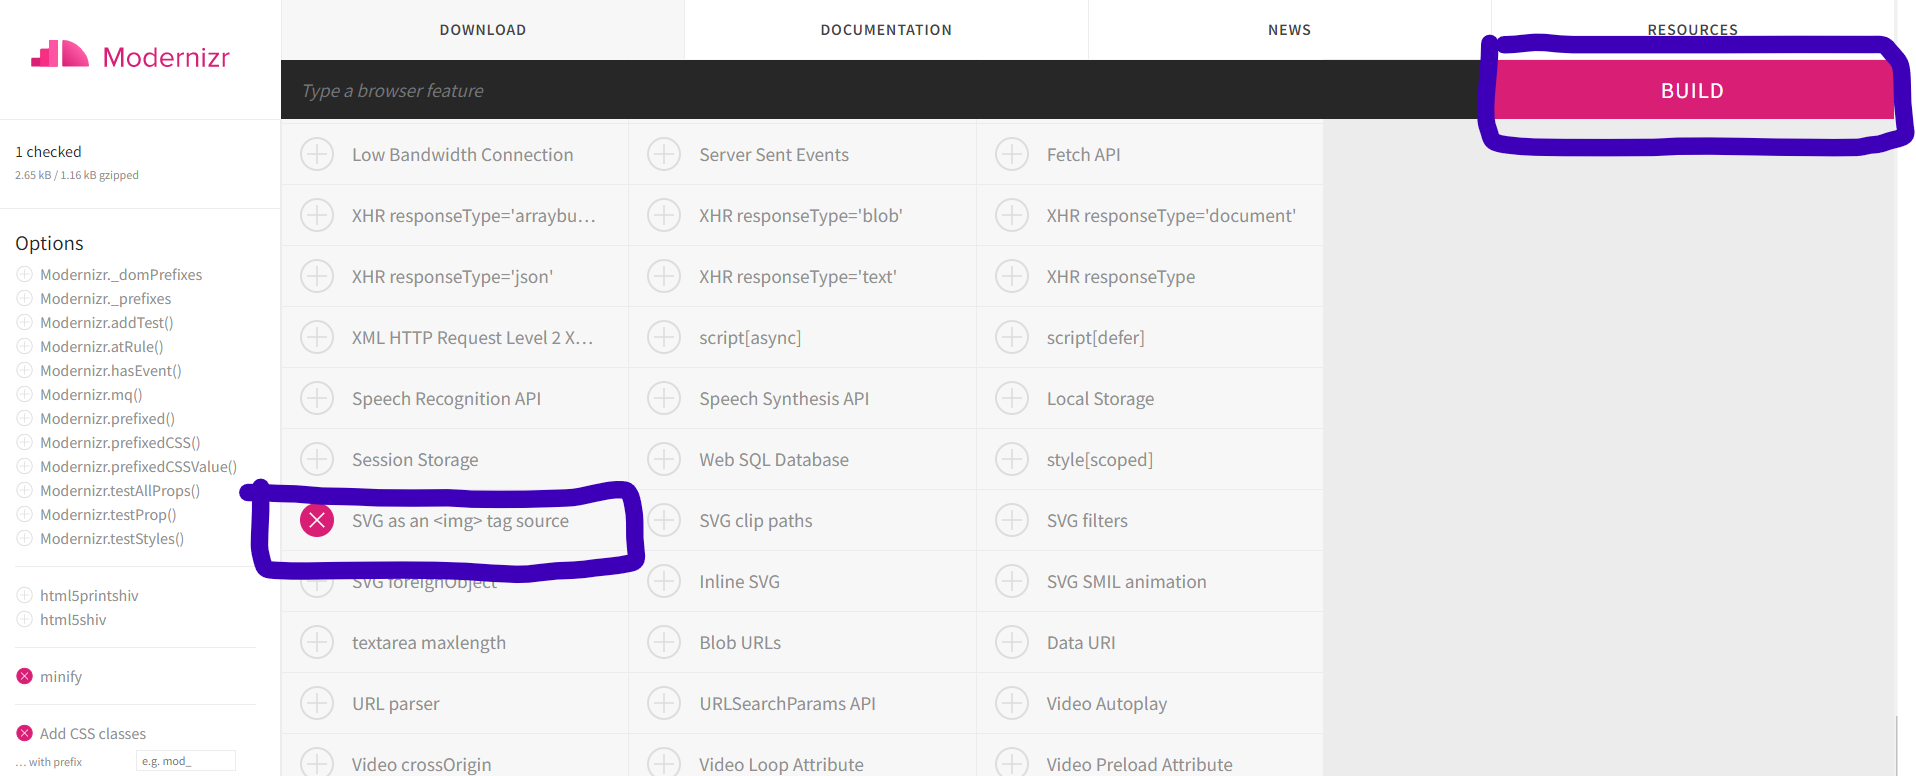Add Blob URLs detect
The width and height of the screenshot is (1916, 776).
(x=664, y=643)
